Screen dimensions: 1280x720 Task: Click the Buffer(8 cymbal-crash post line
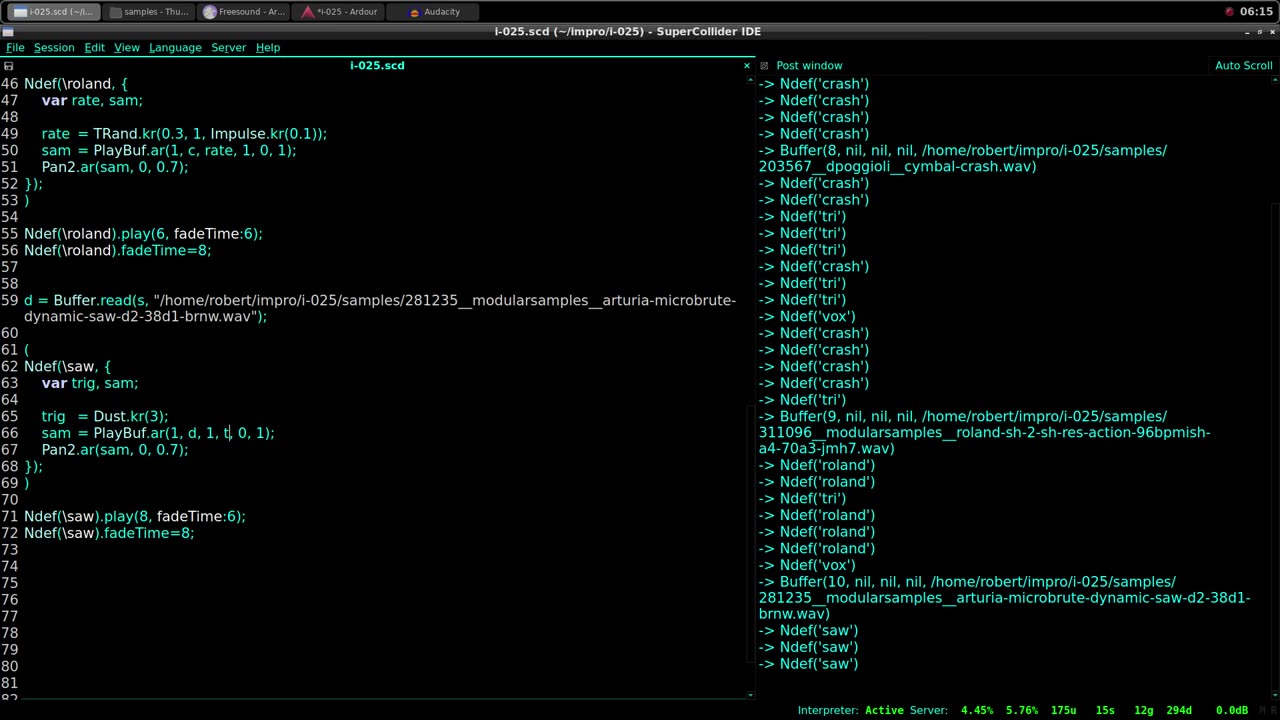tap(962, 158)
